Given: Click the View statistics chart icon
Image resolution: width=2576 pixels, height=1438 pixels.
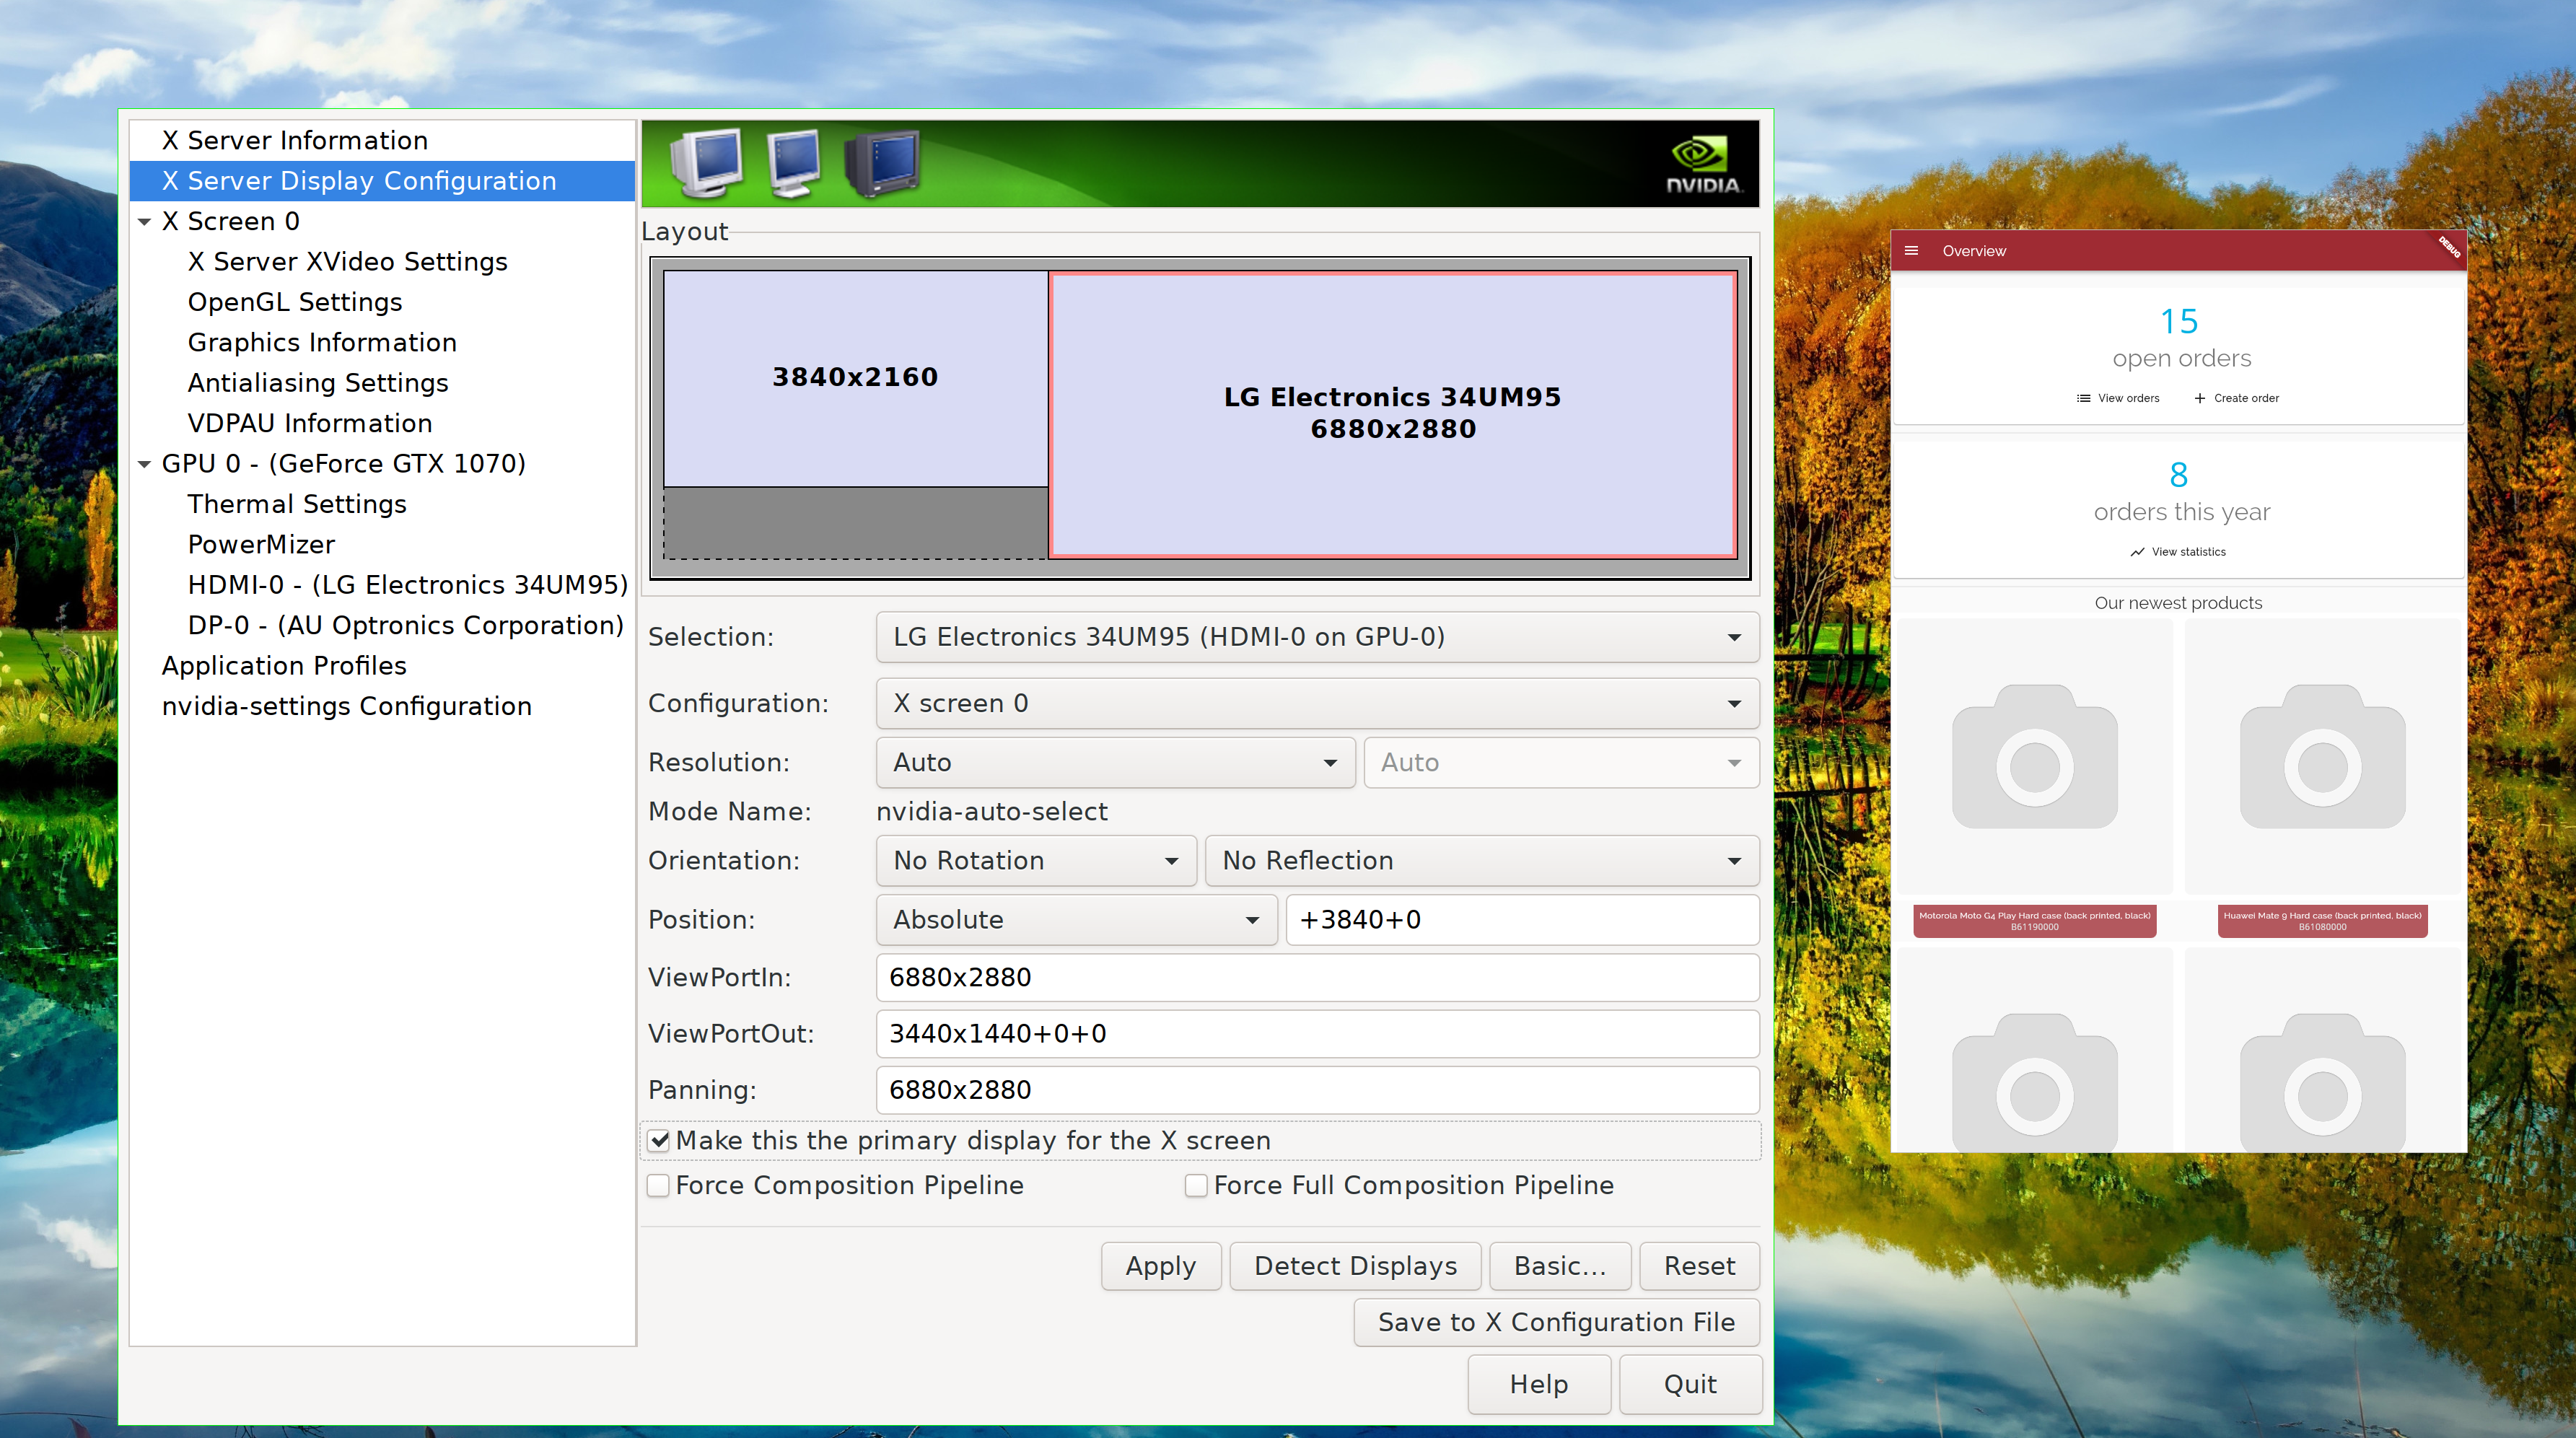Looking at the screenshot, I should tap(2137, 552).
